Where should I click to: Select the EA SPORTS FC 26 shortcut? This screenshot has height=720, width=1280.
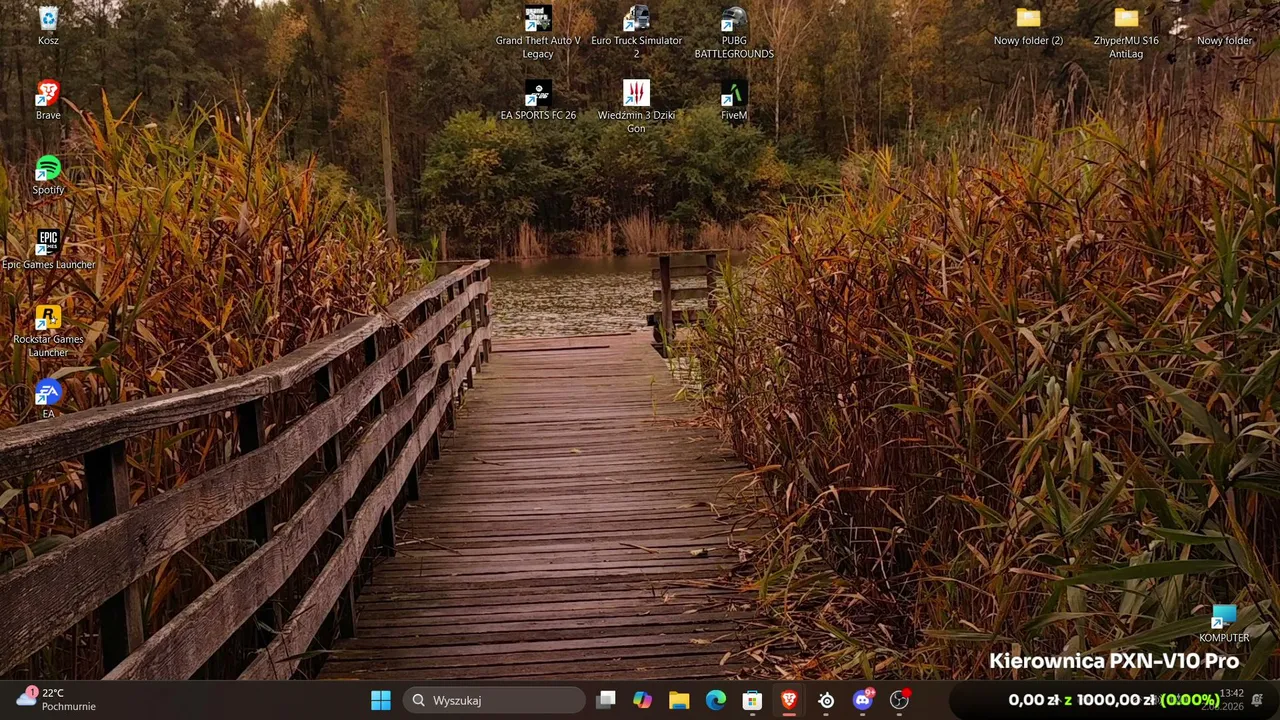538,101
